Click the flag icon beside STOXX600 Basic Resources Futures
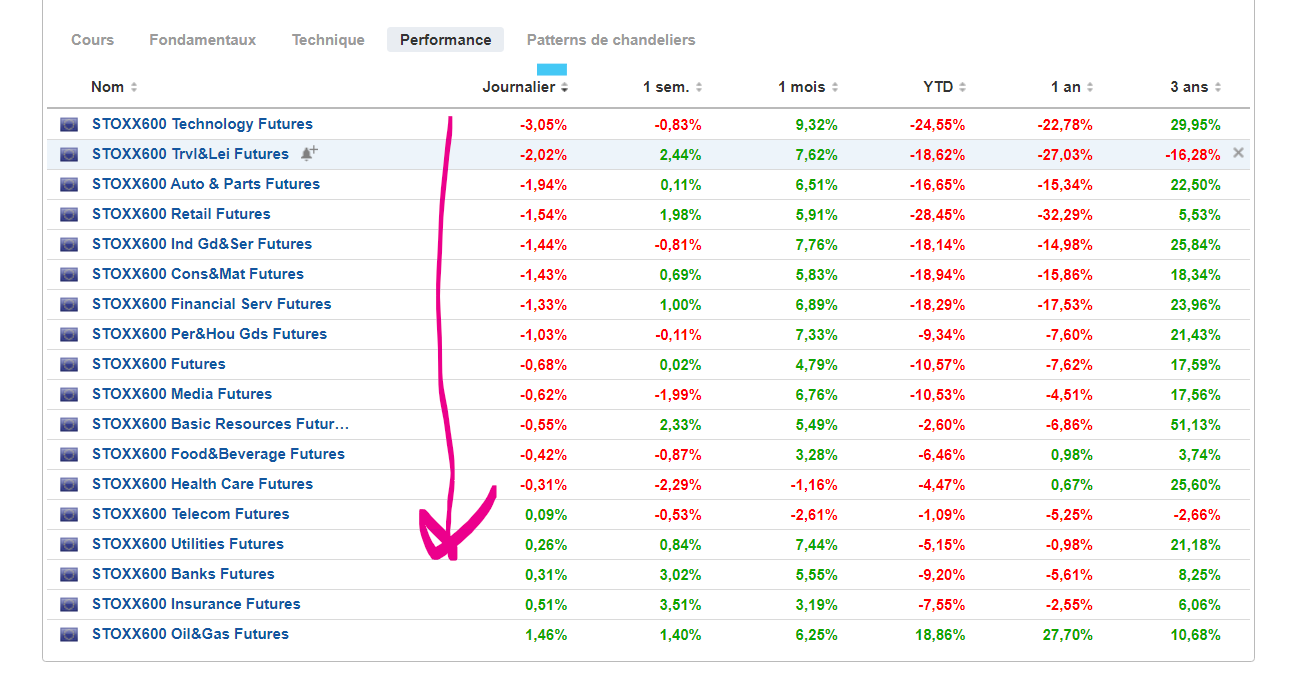 69,425
